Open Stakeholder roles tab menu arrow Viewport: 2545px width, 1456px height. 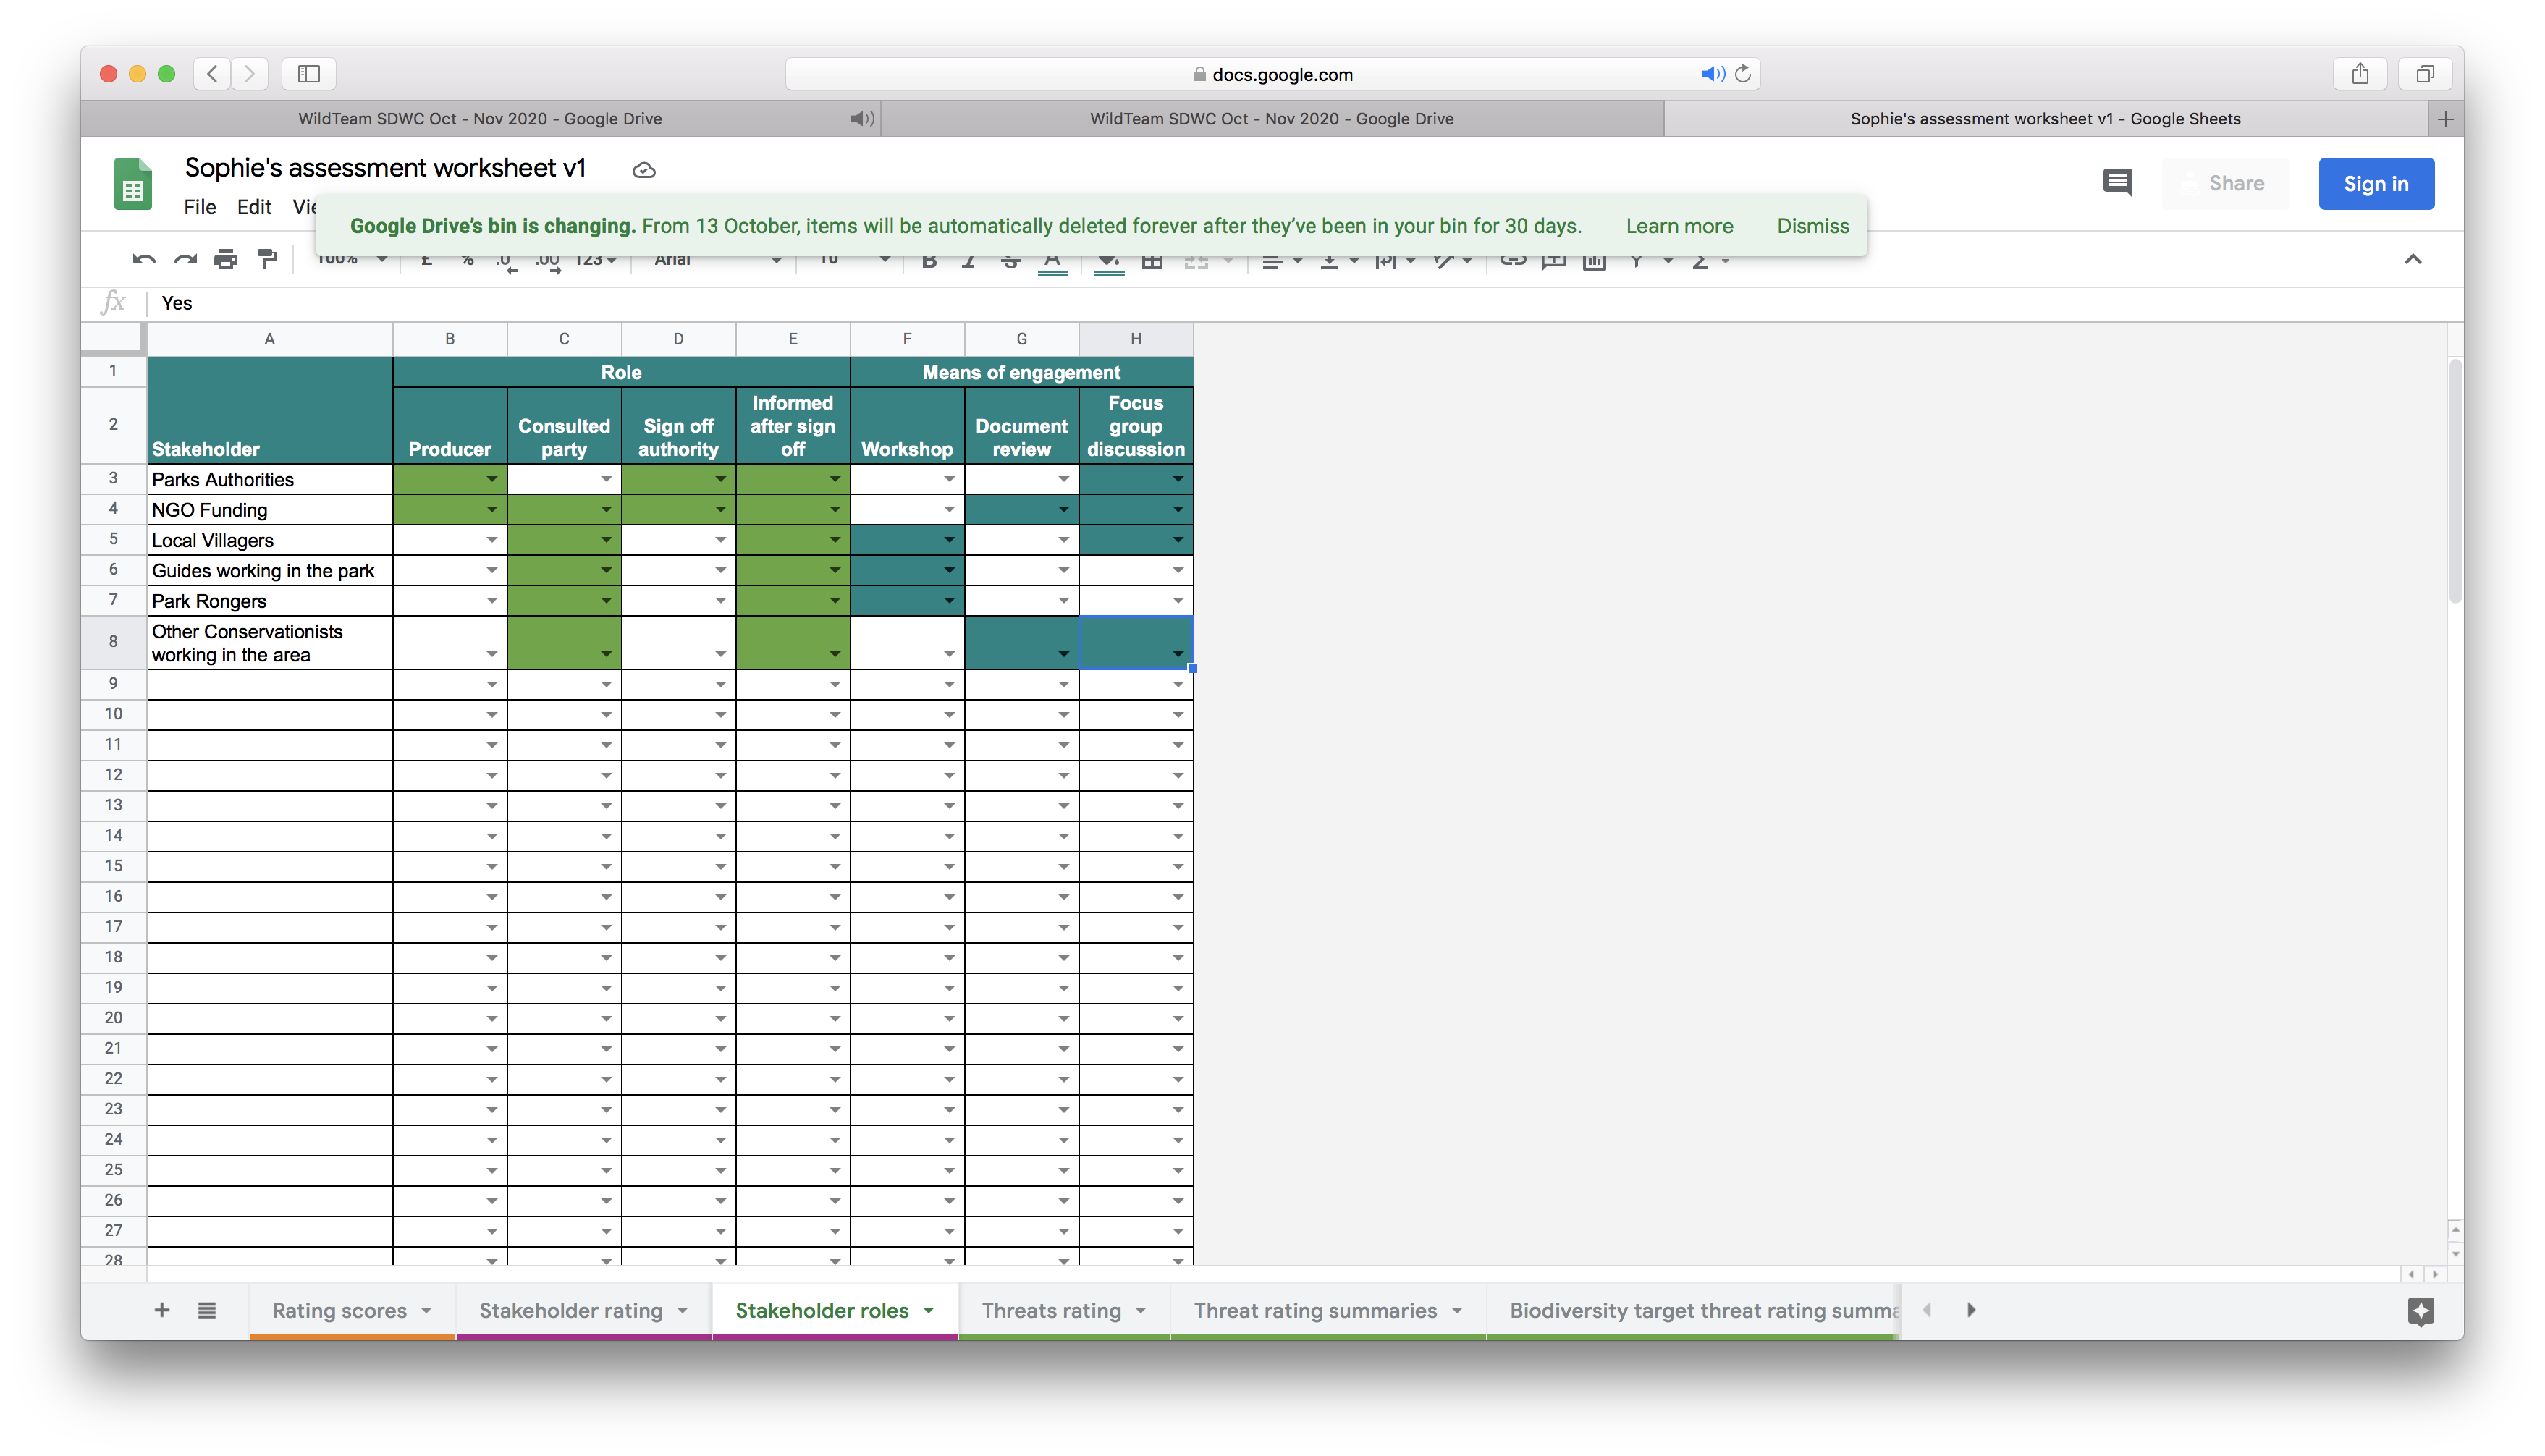(929, 1310)
